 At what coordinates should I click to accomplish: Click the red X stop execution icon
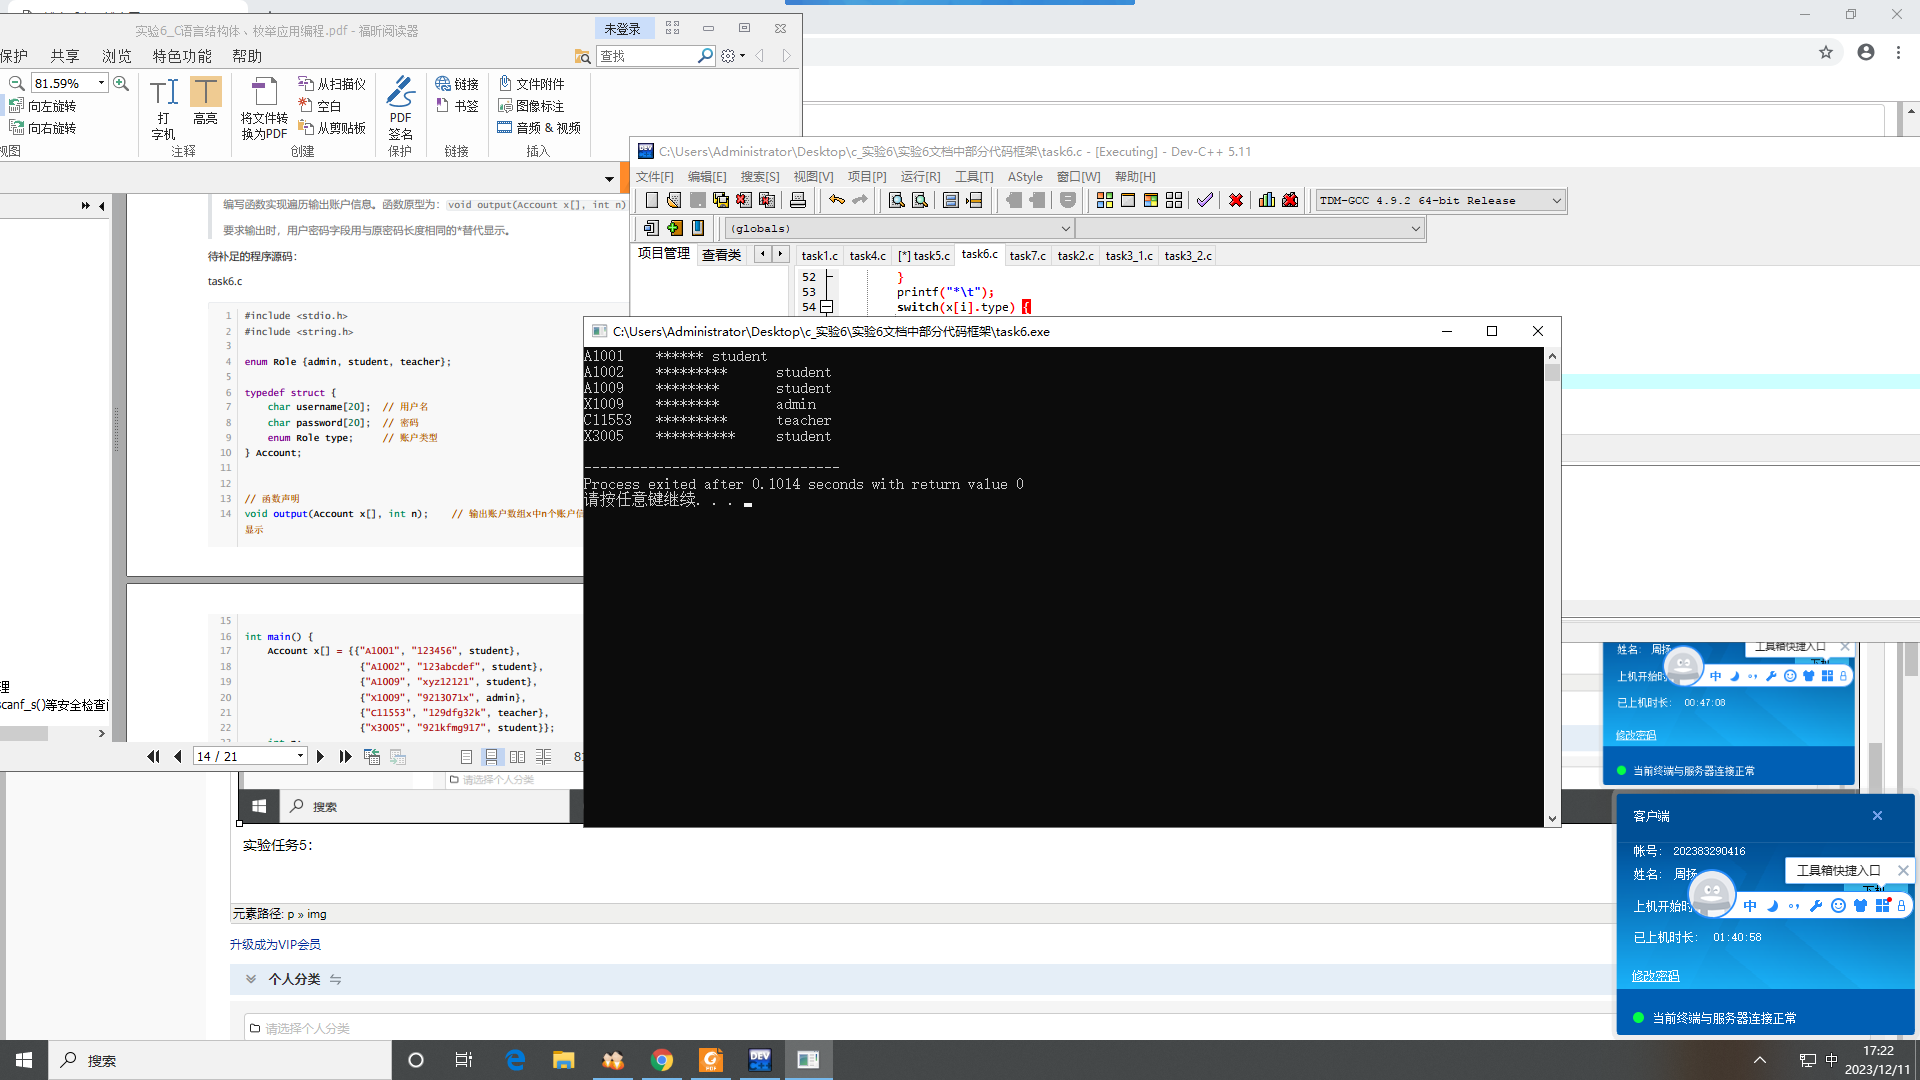pyautogui.click(x=1236, y=201)
